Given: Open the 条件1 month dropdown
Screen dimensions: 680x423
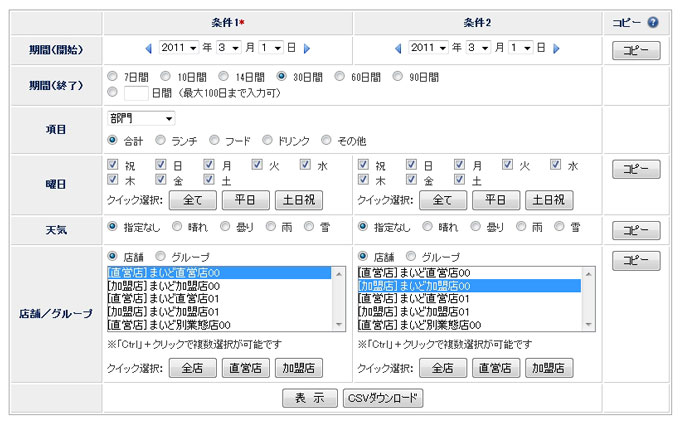Looking at the screenshot, I should [229, 48].
